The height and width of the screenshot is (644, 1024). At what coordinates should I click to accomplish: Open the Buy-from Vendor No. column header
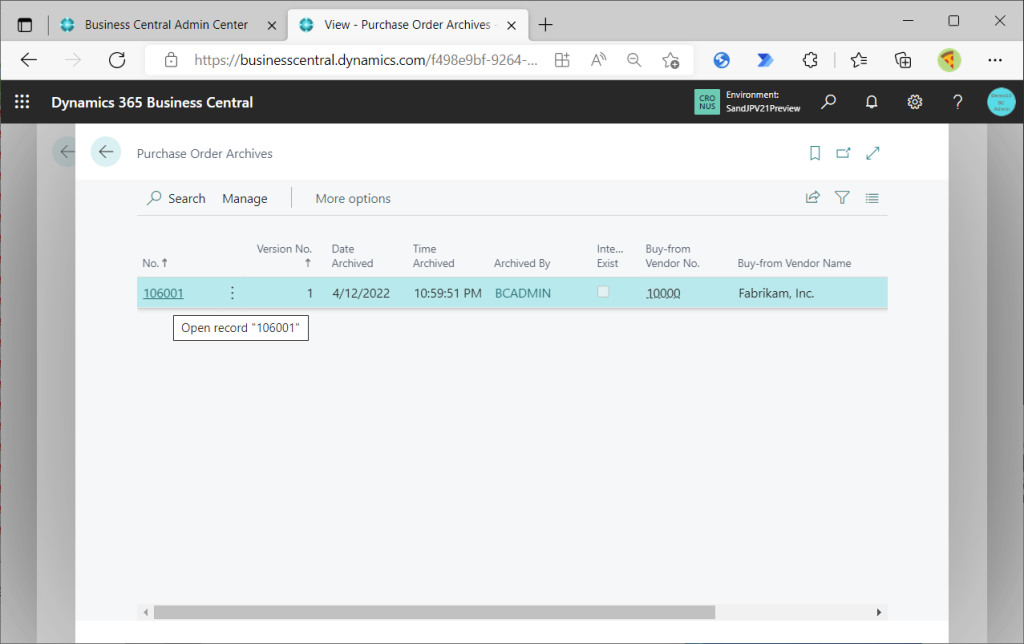672,255
